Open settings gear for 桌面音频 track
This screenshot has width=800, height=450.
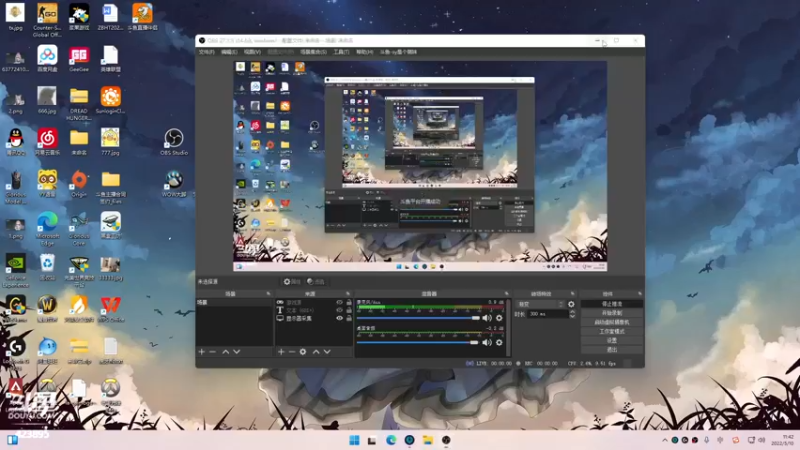point(499,342)
